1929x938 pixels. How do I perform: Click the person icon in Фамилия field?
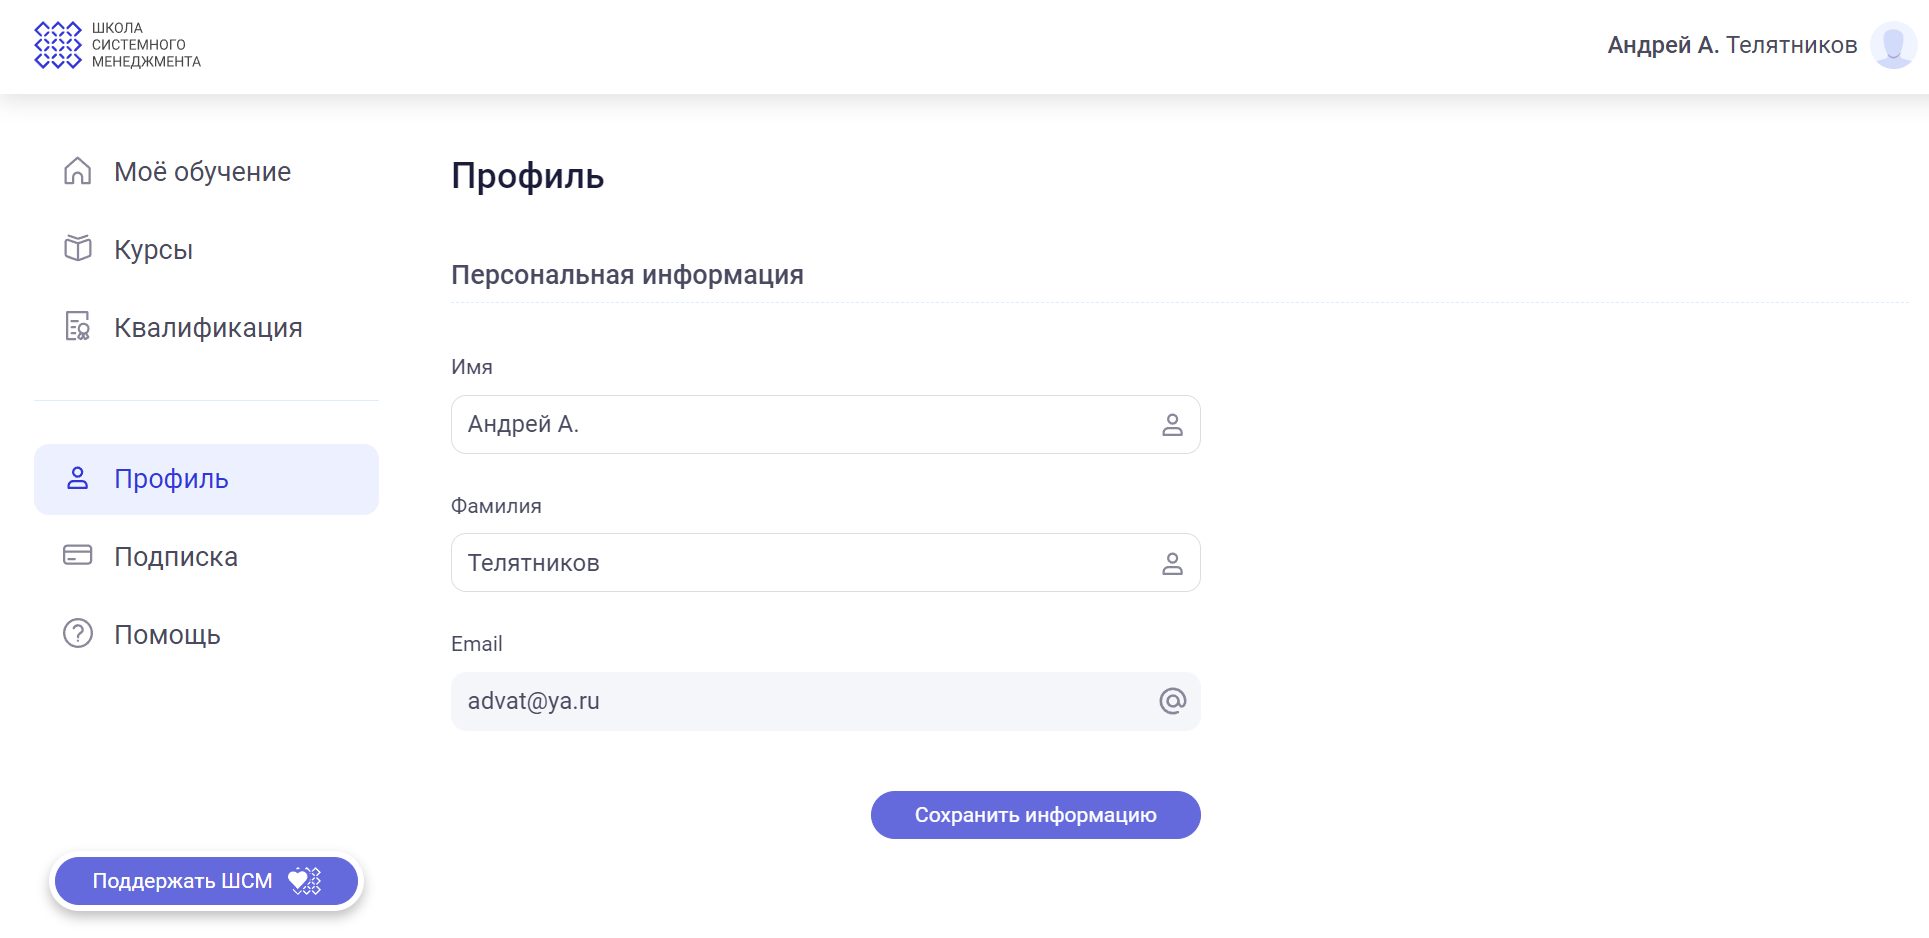tap(1172, 564)
